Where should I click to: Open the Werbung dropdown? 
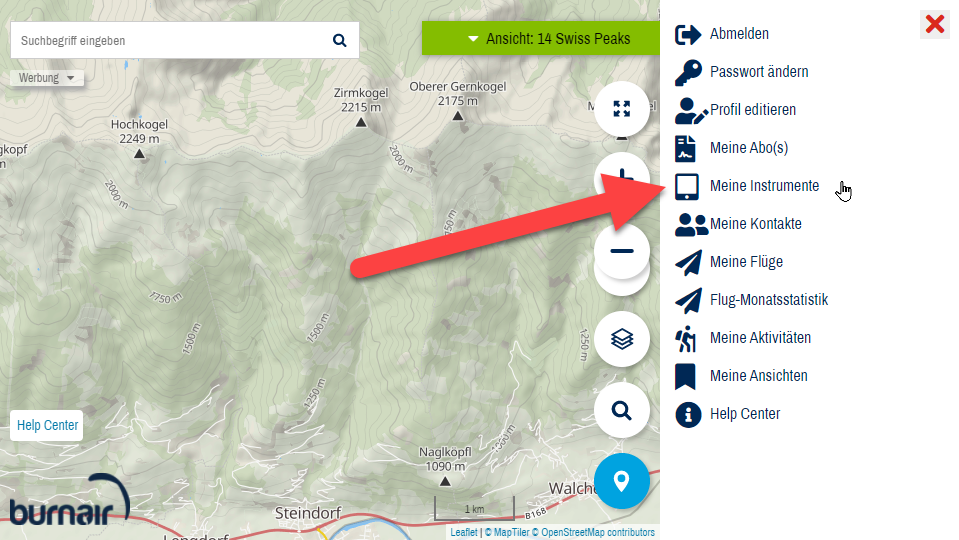tap(46, 78)
